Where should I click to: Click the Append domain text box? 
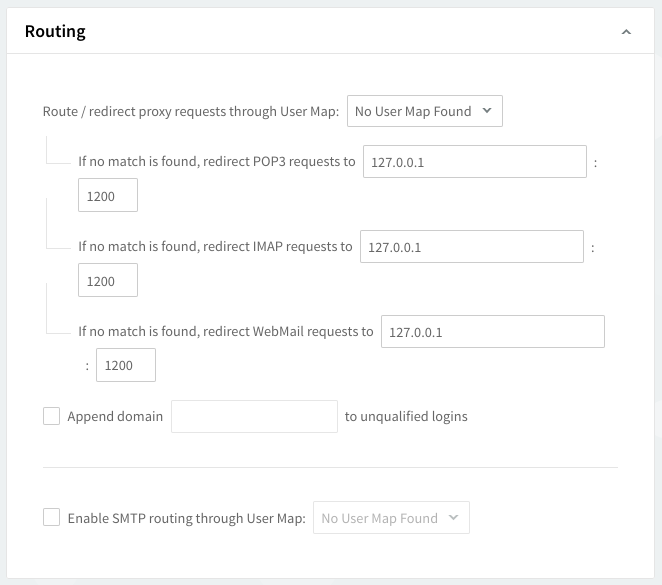(x=254, y=416)
